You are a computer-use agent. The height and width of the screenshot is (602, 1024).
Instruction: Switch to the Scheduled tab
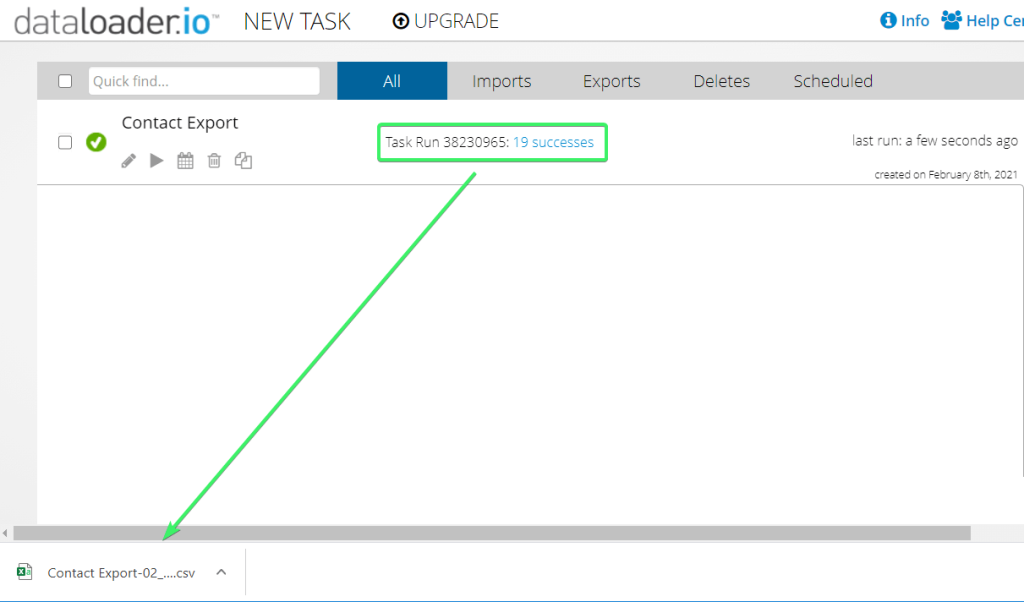coord(832,81)
